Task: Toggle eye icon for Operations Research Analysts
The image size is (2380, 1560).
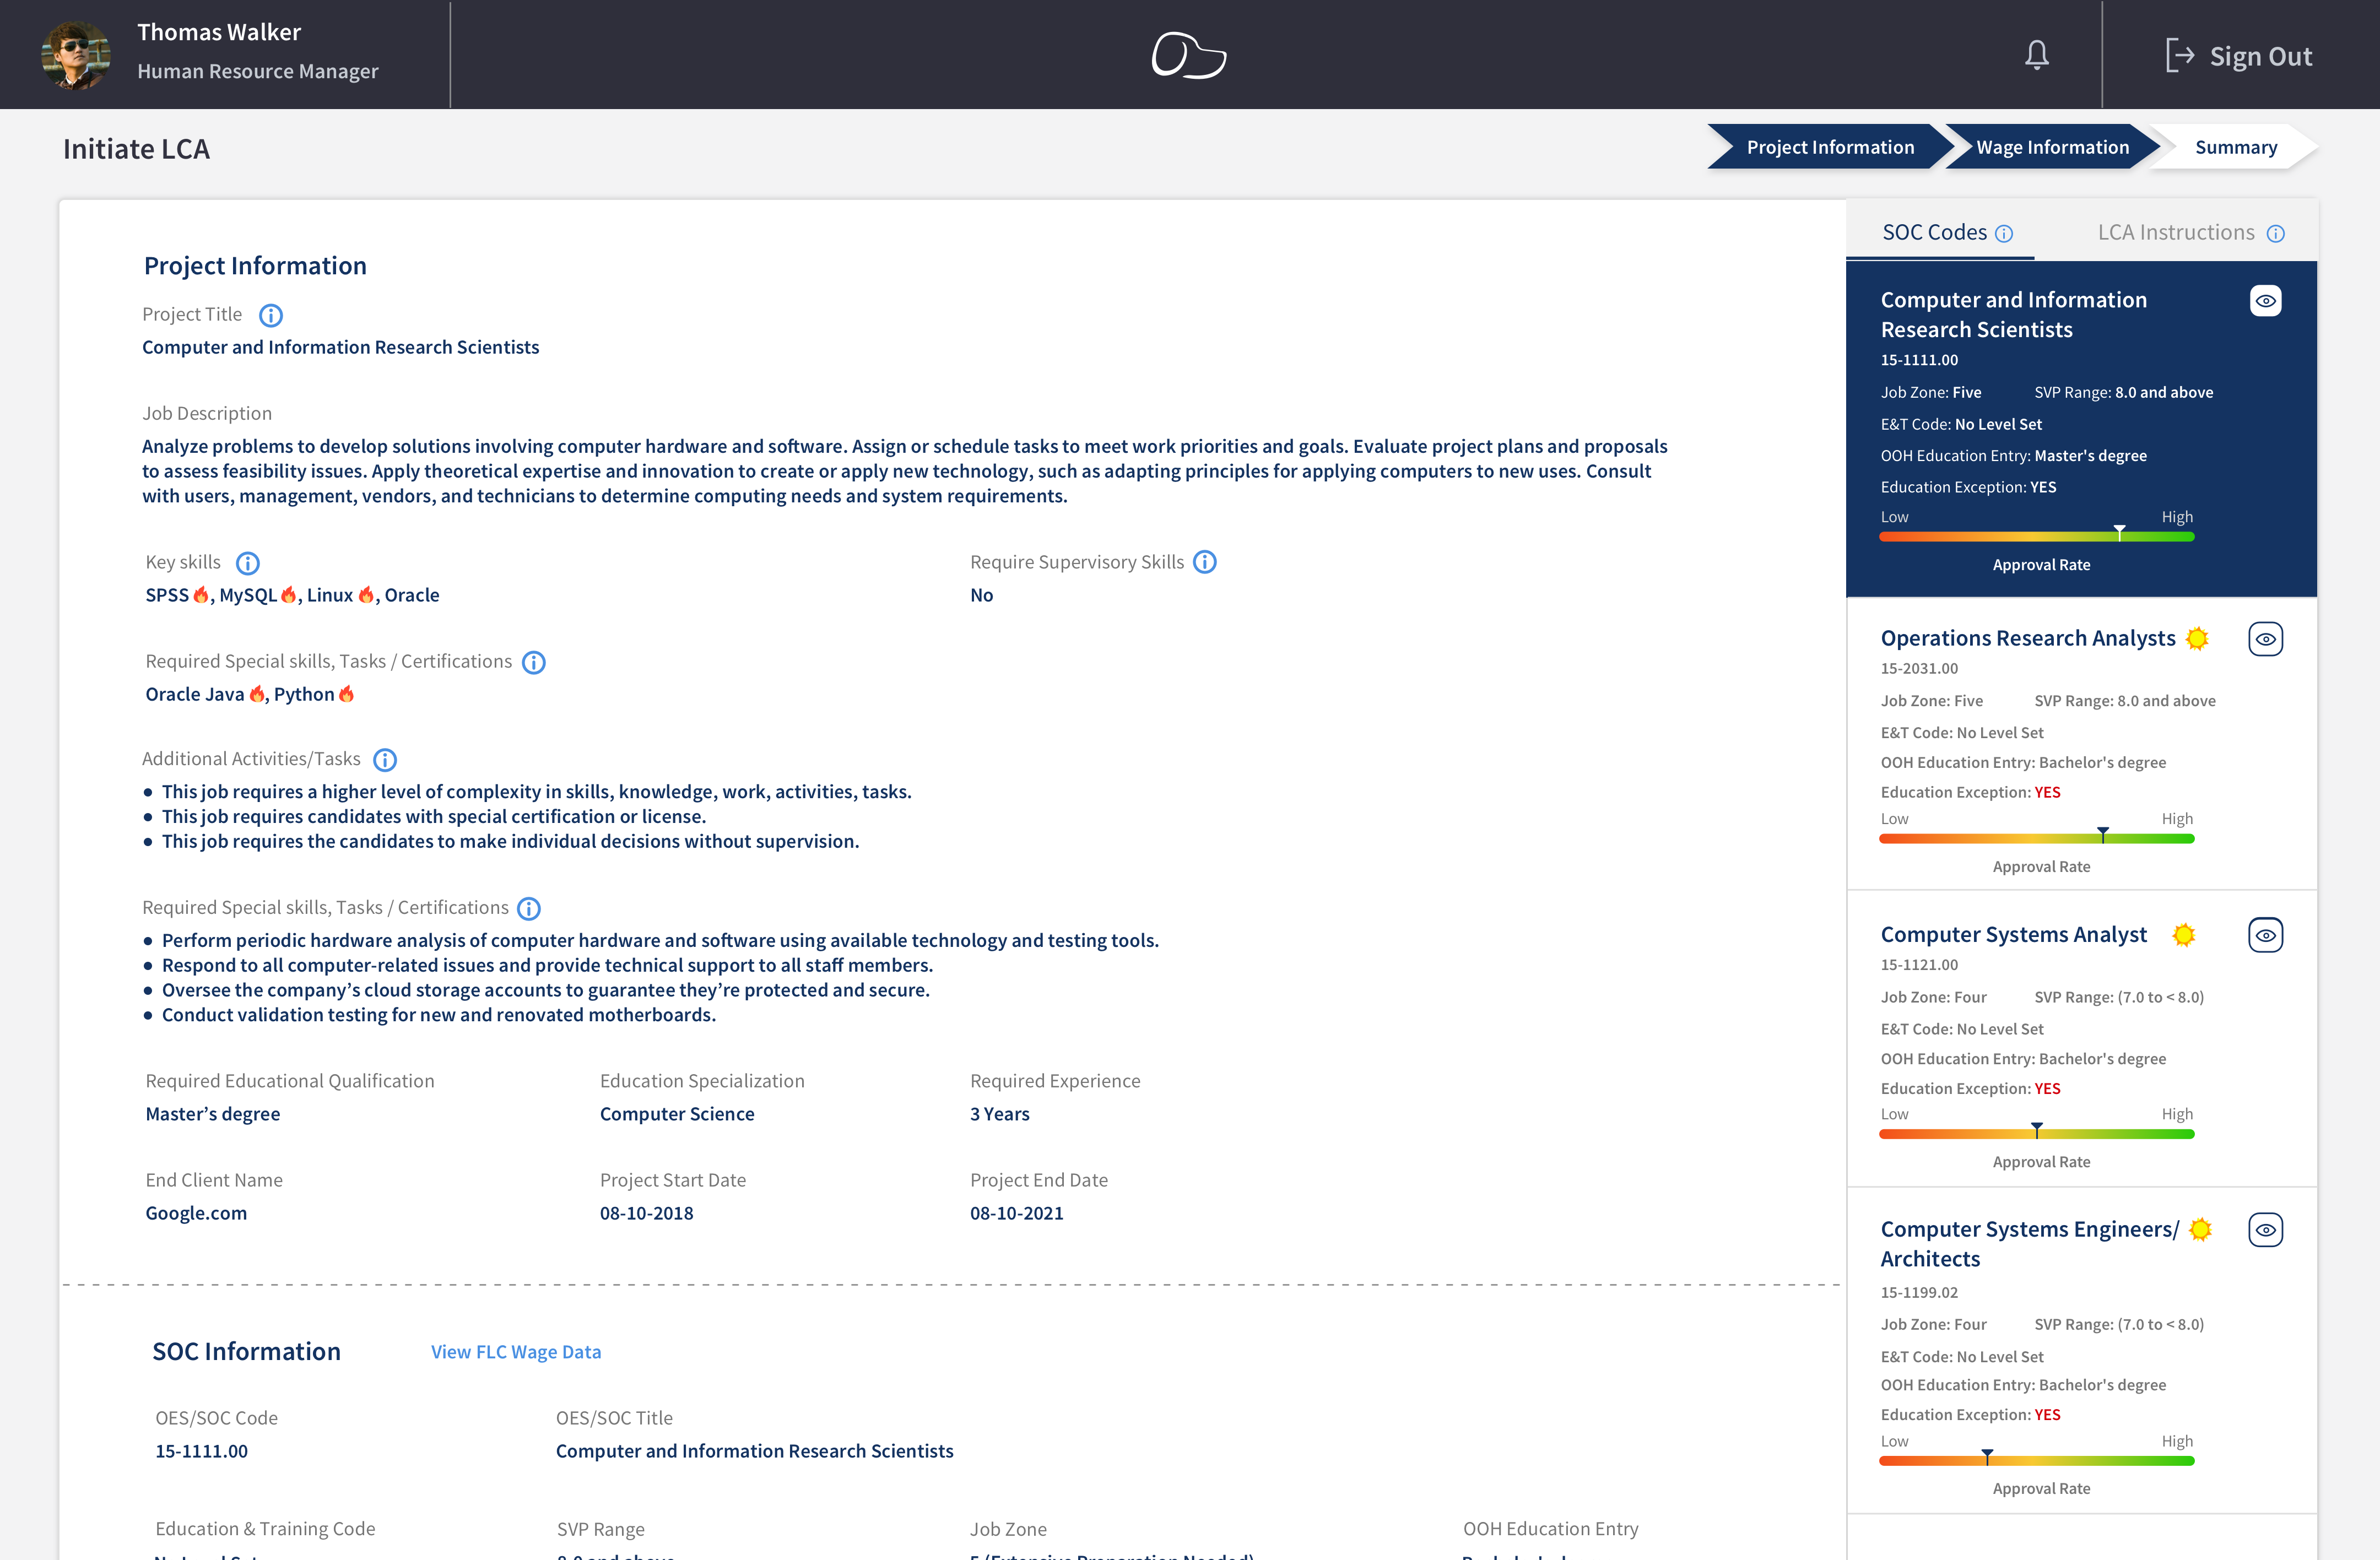Action: coord(2265,639)
